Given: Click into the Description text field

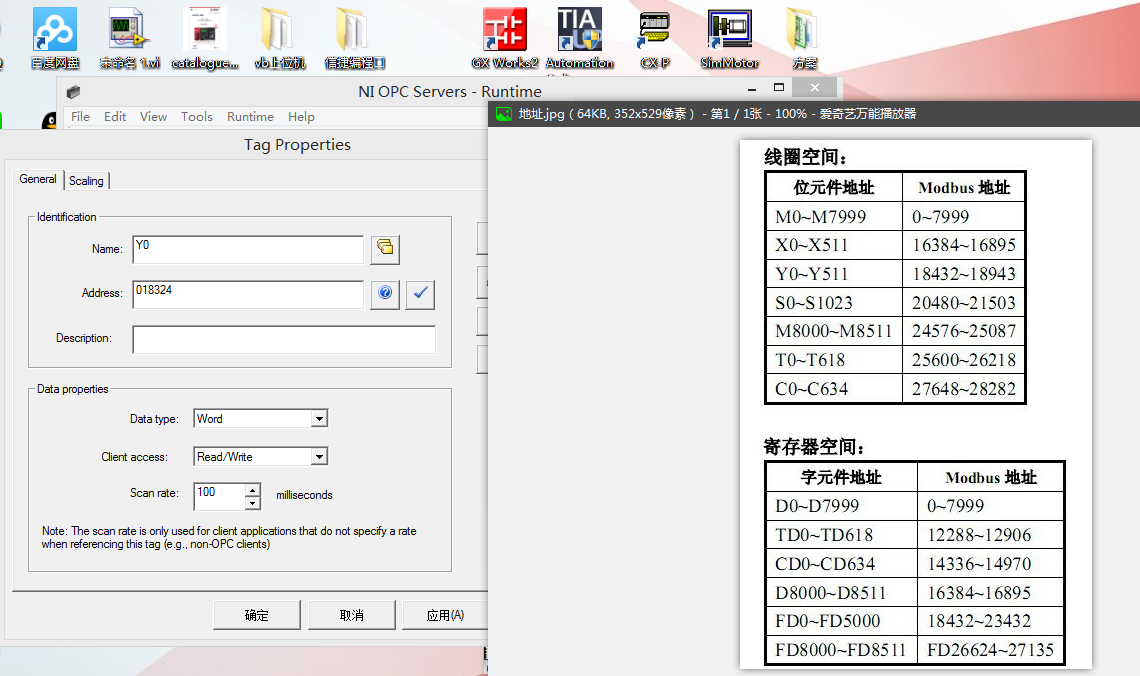Looking at the screenshot, I should (284, 340).
